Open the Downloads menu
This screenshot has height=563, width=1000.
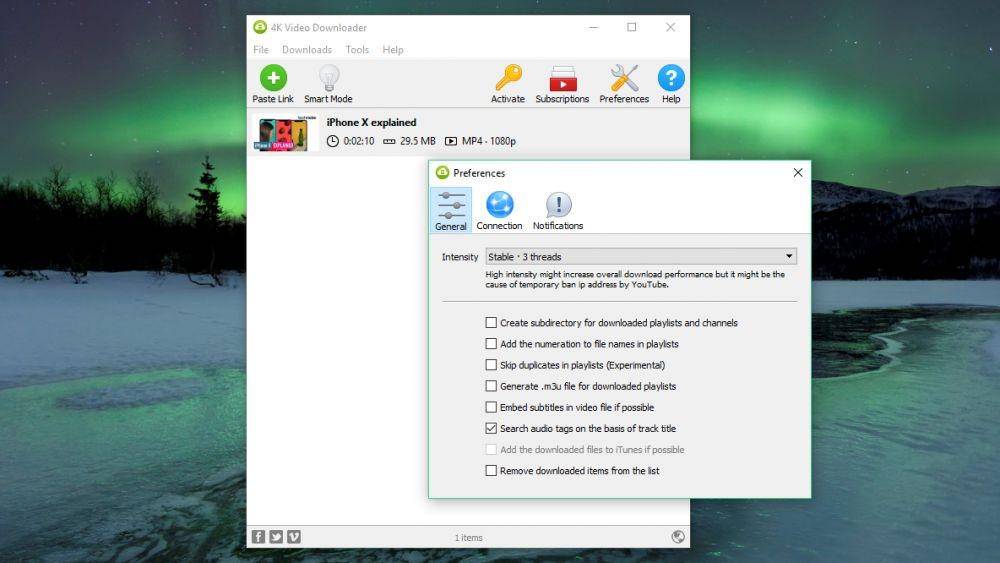tap(307, 50)
